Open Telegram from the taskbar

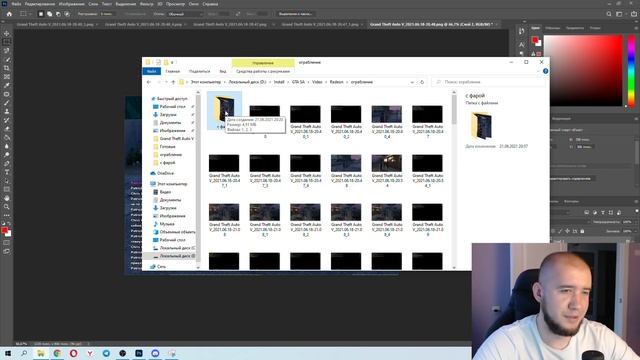click(x=106, y=353)
